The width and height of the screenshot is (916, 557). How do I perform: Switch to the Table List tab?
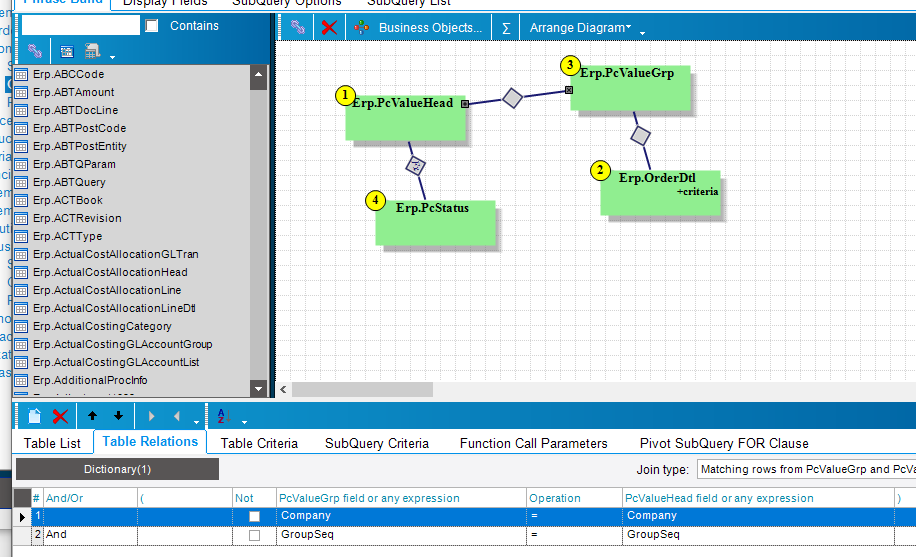point(52,444)
